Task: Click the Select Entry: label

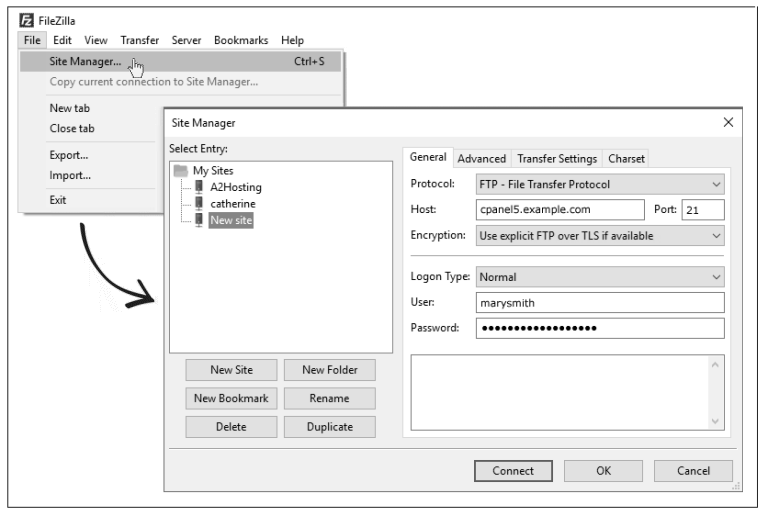Action: (198, 148)
